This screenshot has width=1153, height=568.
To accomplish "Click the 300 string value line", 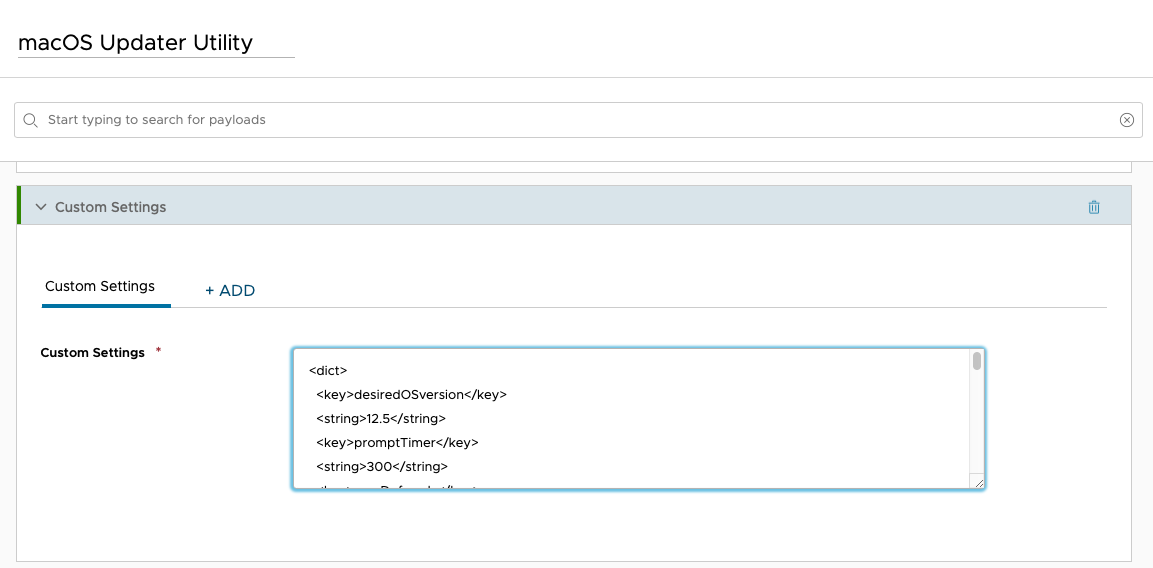I will [x=382, y=466].
